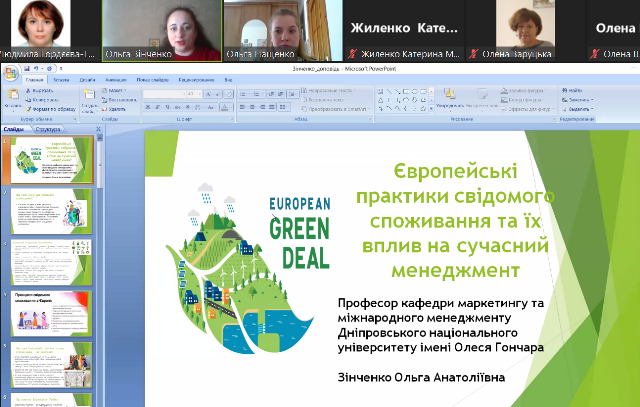640x407 pixels.
Task: Switch to the Рецензирование ribbon tab
Action: click(x=196, y=80)
